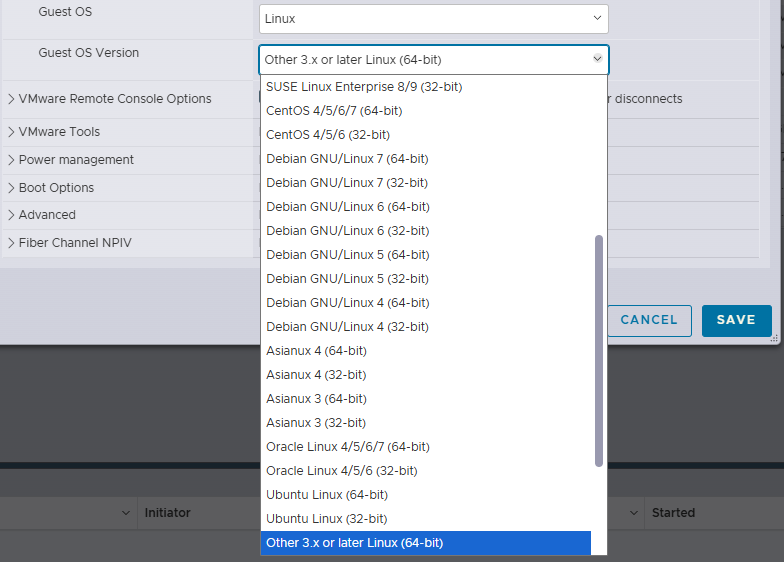Screen dimensions: 784x562
Task: Click the dropdown list scrollbar thumb
Action: 598,351
